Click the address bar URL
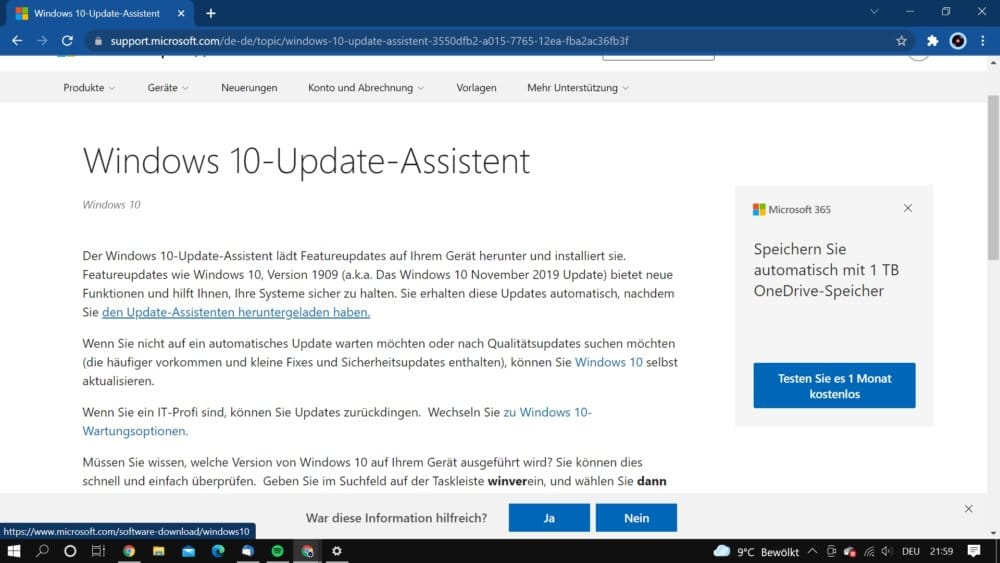1000x563 pixels. 369,41
